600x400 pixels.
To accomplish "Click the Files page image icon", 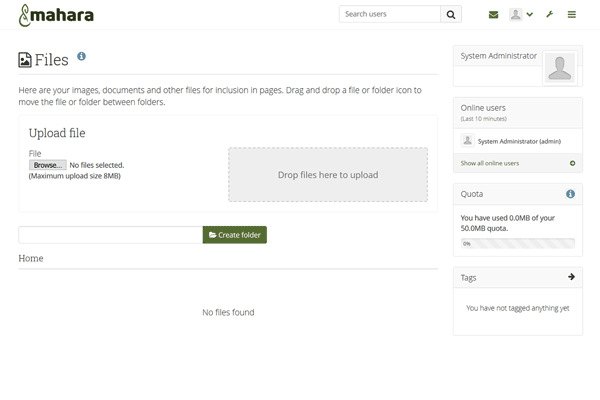I will click(25, 60).
